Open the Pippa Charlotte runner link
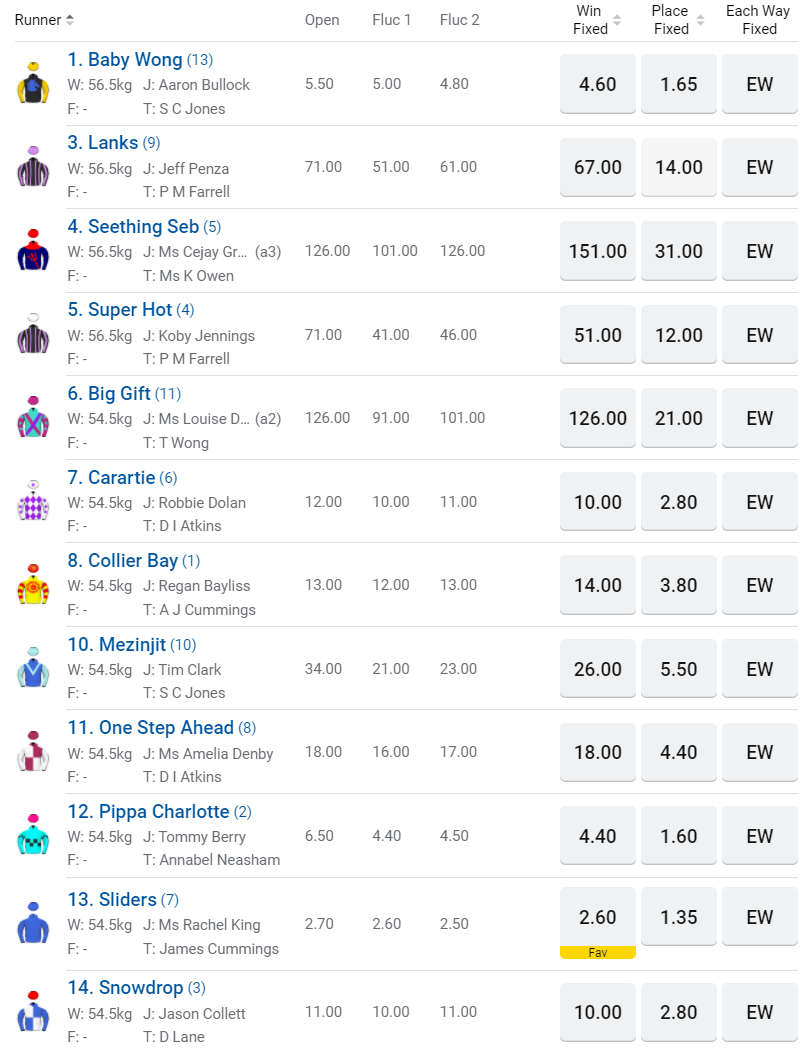This screenshot has height=1050, width=809. (x=164, y=811)
